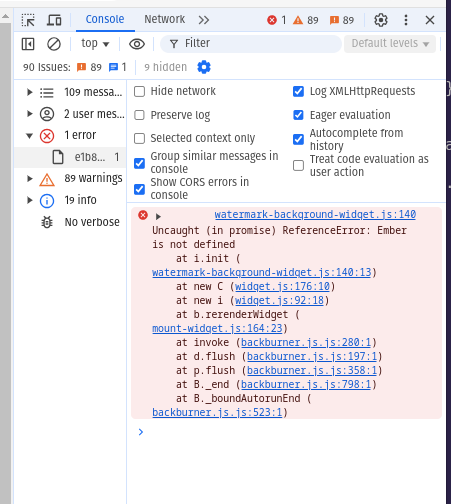Open the Default levels dropdown
The width and height of the screenshot is (451, 504).
pyautogui.click(x=390, y=44)
